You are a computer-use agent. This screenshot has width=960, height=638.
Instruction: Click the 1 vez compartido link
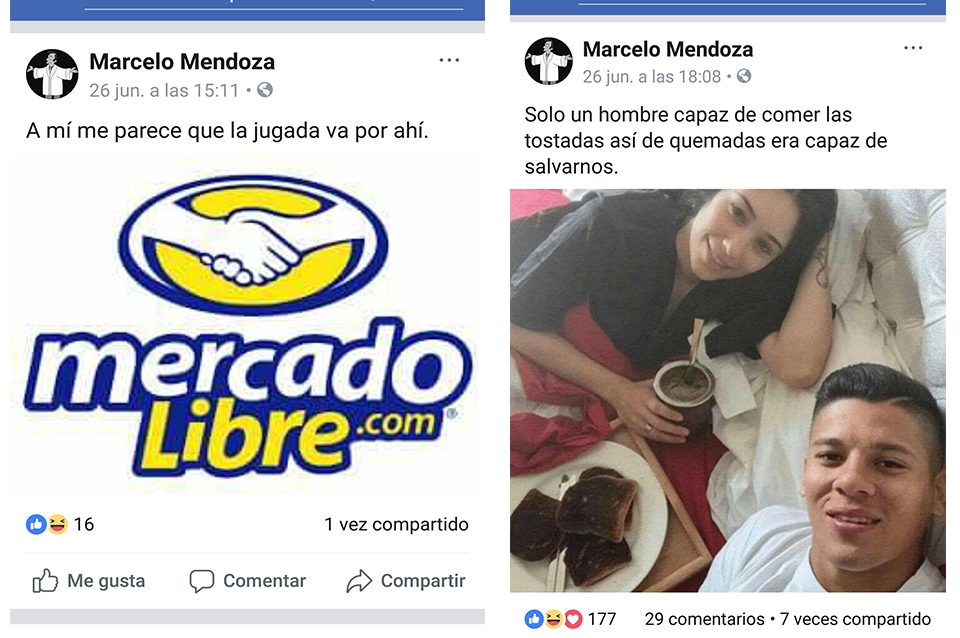coord(396,524)
